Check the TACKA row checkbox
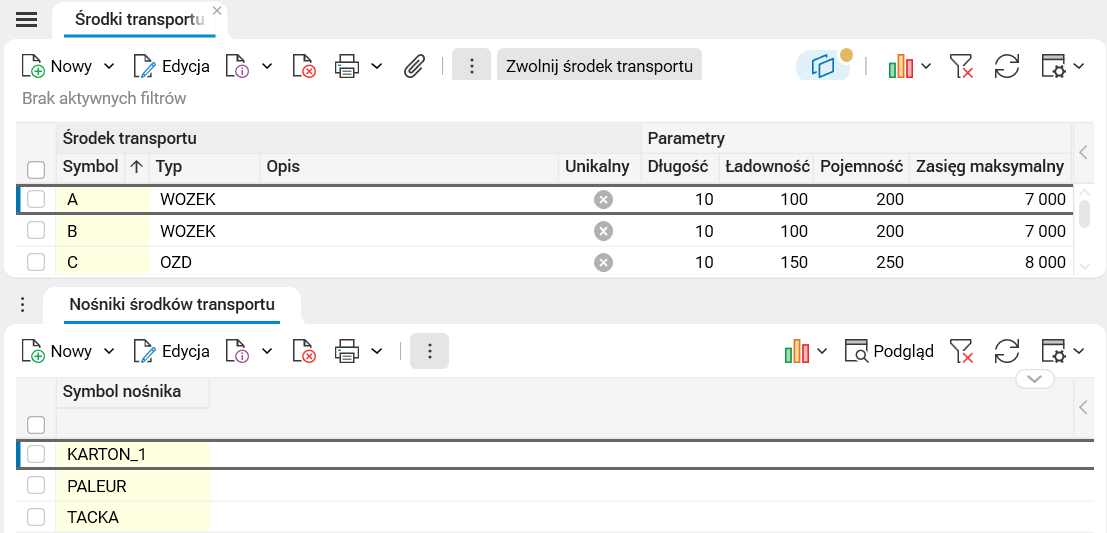This screenshot has height=533, width=1107. tap(36, 517)
